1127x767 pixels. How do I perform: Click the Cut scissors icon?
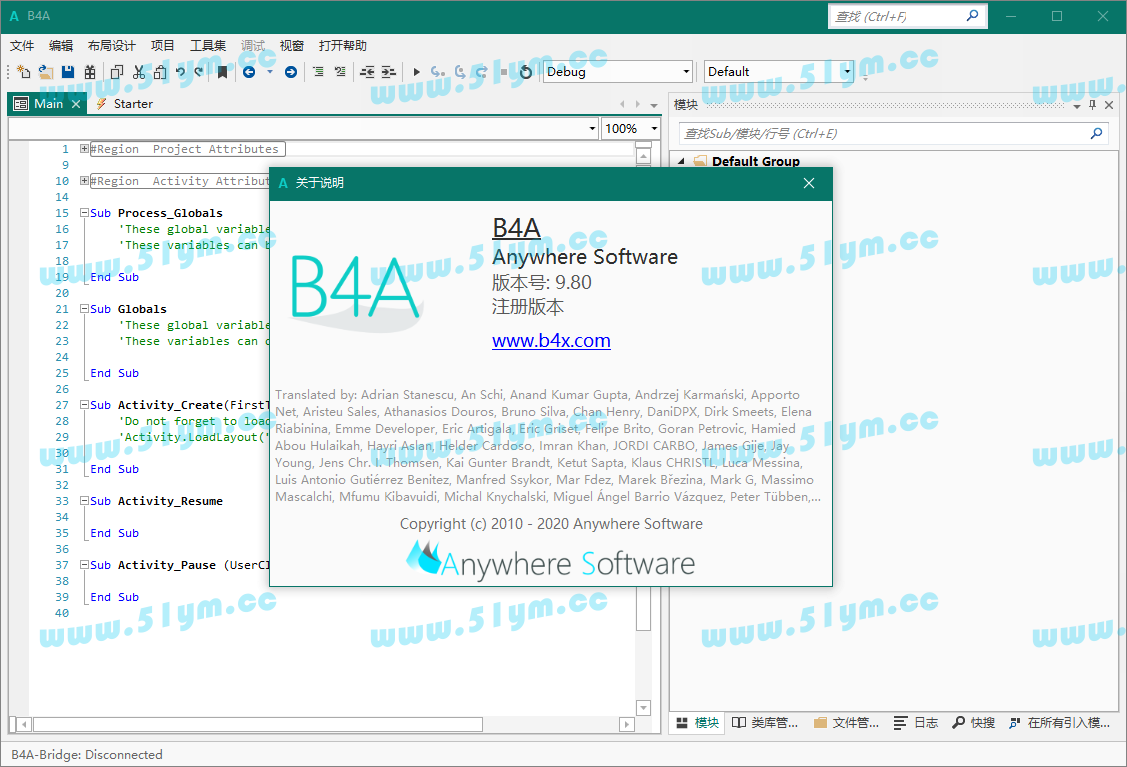[139, 71]
